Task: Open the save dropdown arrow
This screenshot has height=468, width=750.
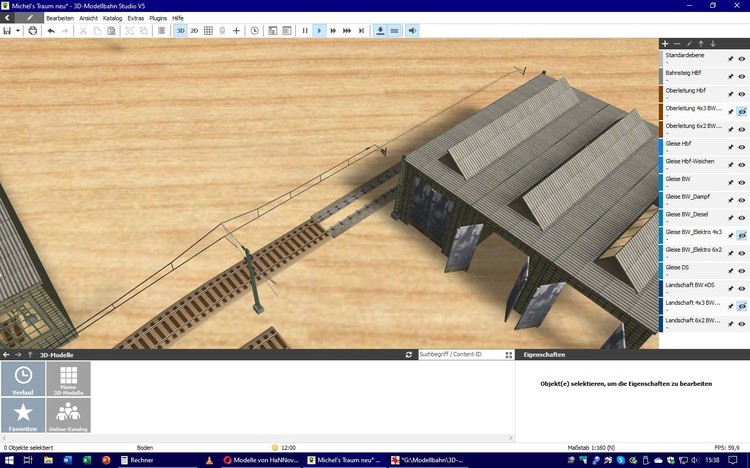Action: [x=18, y=31]
